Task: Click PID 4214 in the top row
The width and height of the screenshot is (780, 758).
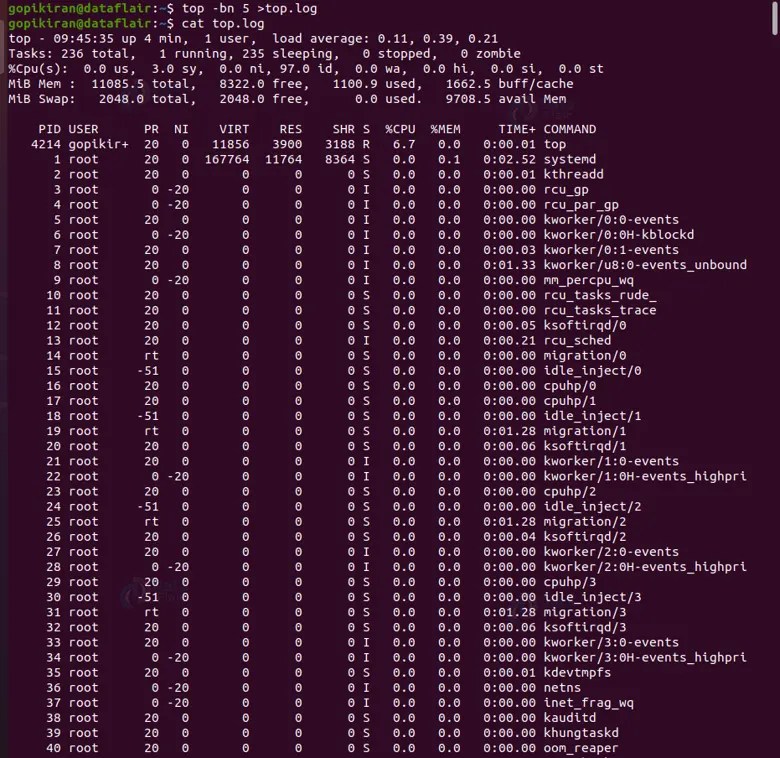Action: pyautogui.click(x=46, y=144)
